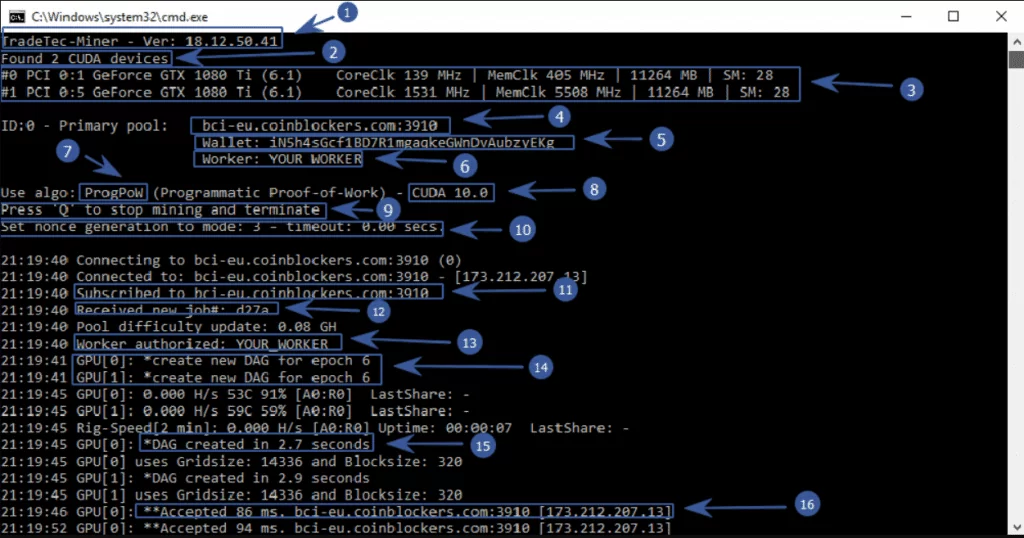The image size is (1024, 538).
Task: Click 'SM: 28' in the #1 device row
Action: (x=765, y=92)
